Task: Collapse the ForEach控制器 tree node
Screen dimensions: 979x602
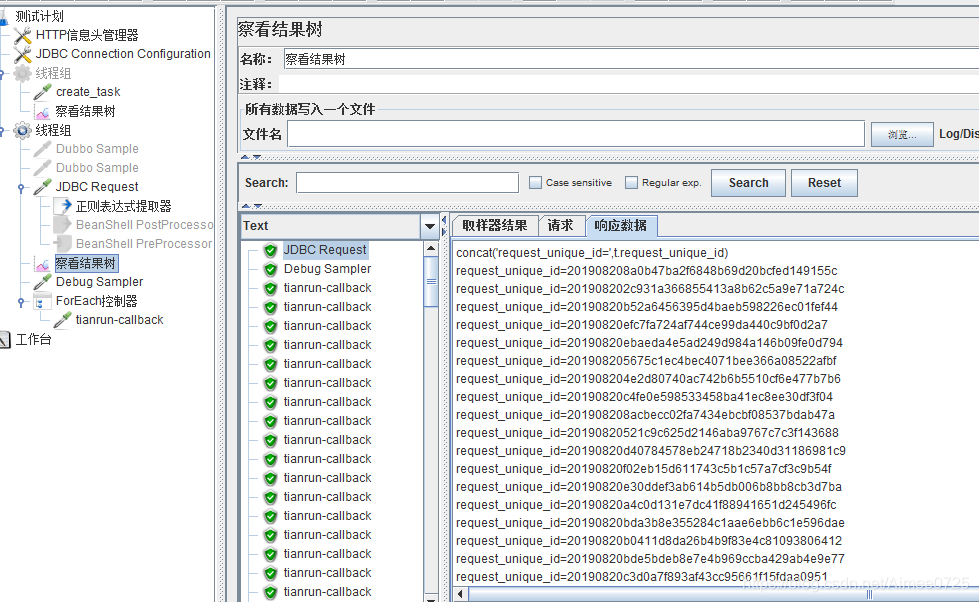Action: pos(21,302)
